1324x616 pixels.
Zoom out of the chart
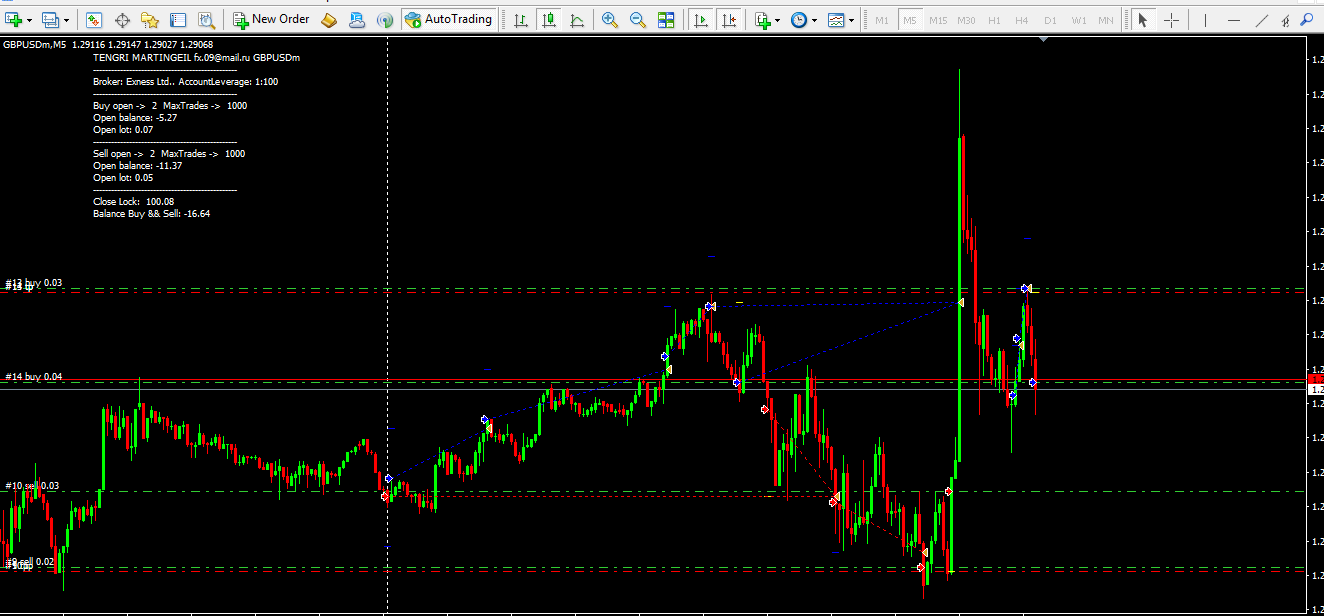coord(638,19)
